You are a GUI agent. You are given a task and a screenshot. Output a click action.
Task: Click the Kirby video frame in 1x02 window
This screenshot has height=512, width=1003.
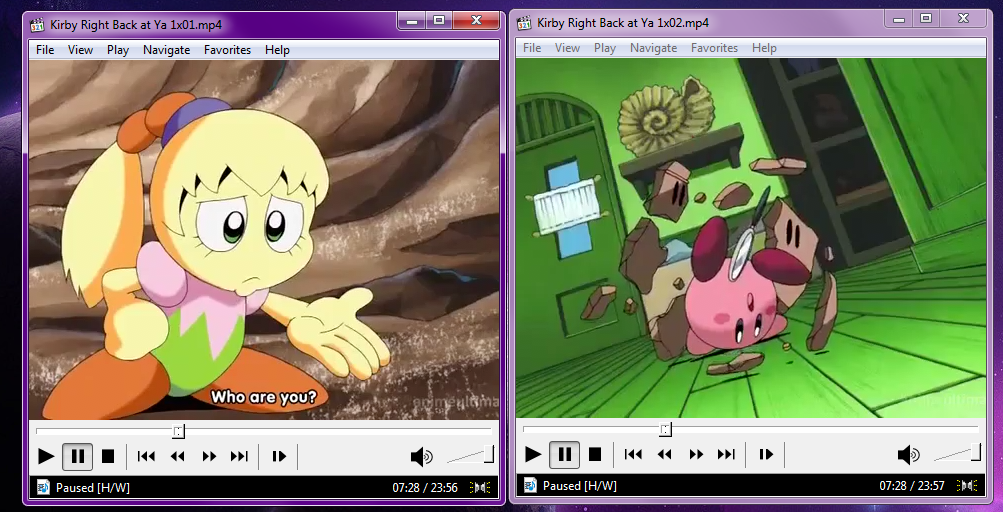[x=751, y=238]
